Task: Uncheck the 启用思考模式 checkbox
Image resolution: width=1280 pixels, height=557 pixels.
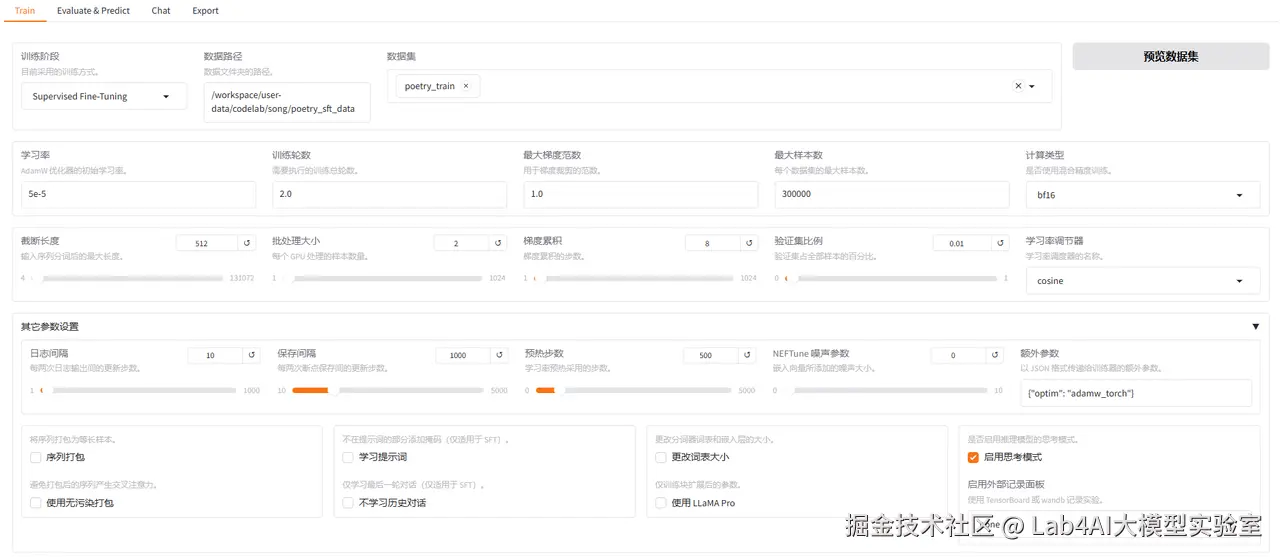Action: click(x=973, y=457)
